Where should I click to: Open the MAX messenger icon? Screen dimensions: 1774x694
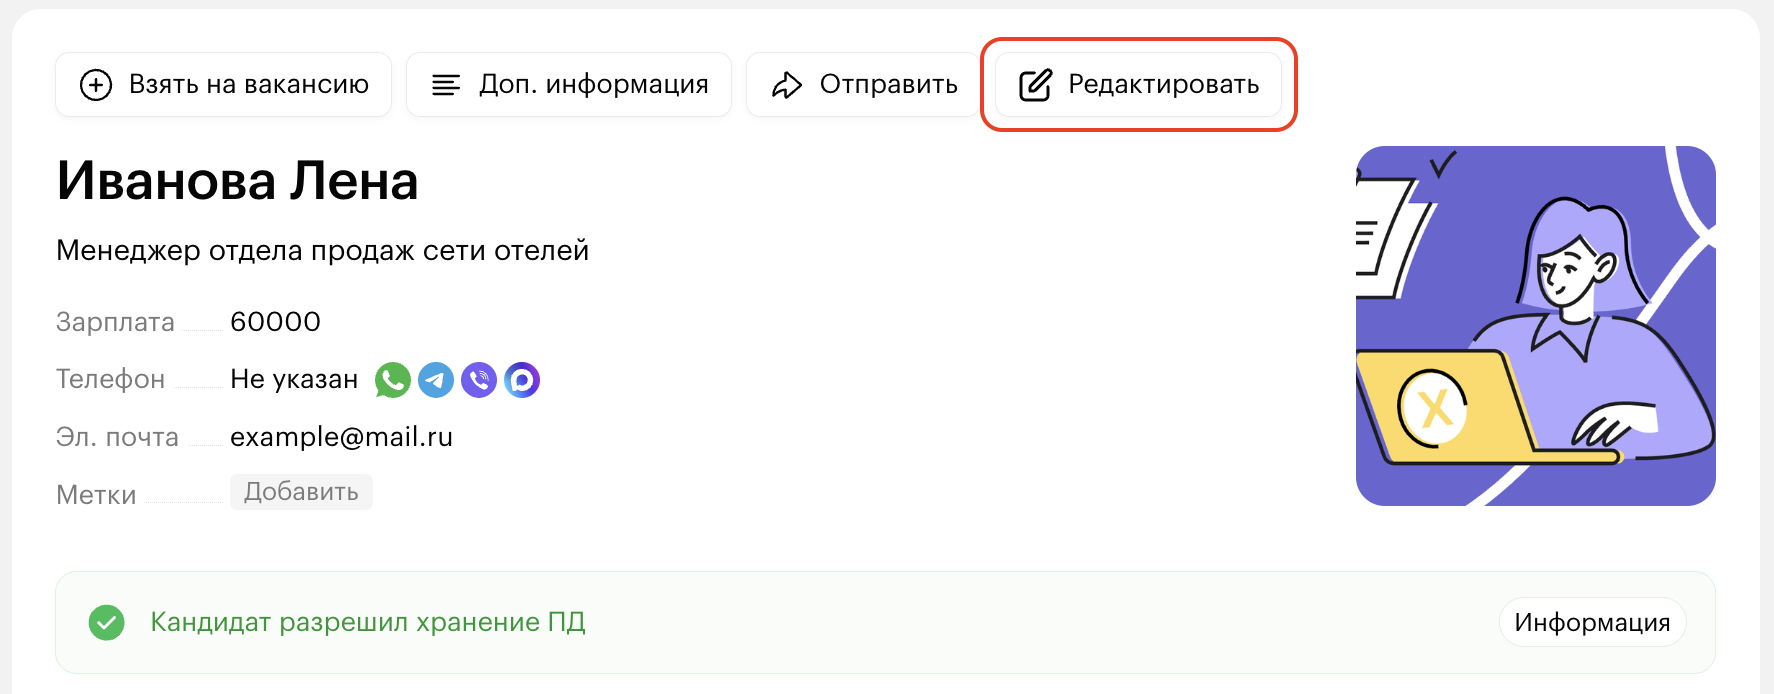click(x=522, y=380)
